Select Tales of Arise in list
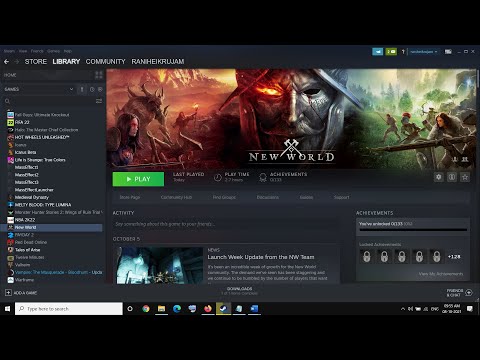Image resolution: width=480 pixels, height=360 pixels. click(x=27, y=250)
